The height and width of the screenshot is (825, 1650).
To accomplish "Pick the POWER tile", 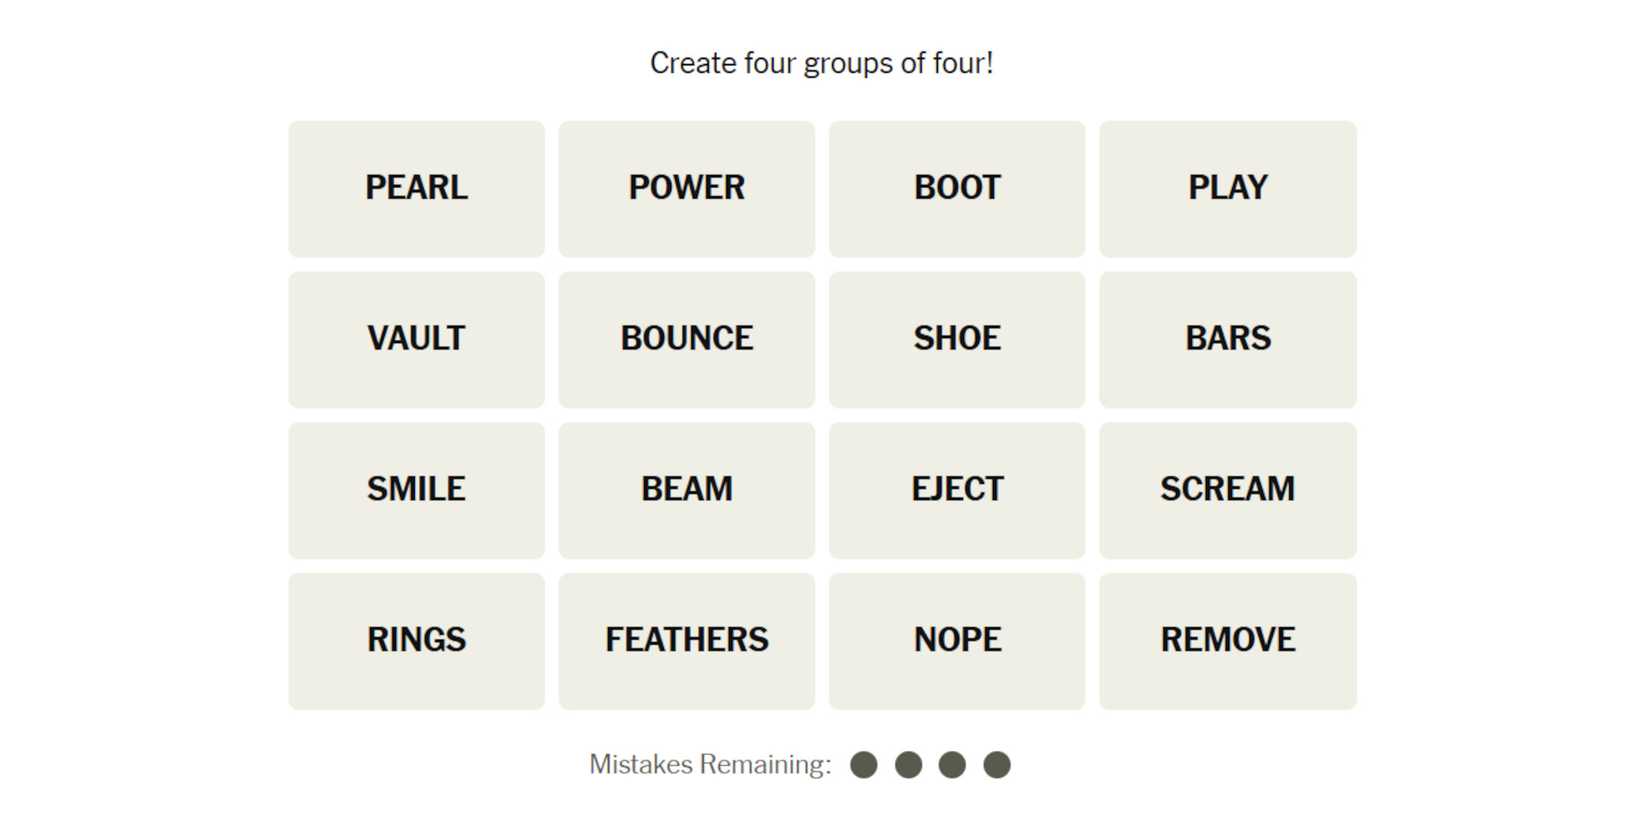I will tap(686, 188).
